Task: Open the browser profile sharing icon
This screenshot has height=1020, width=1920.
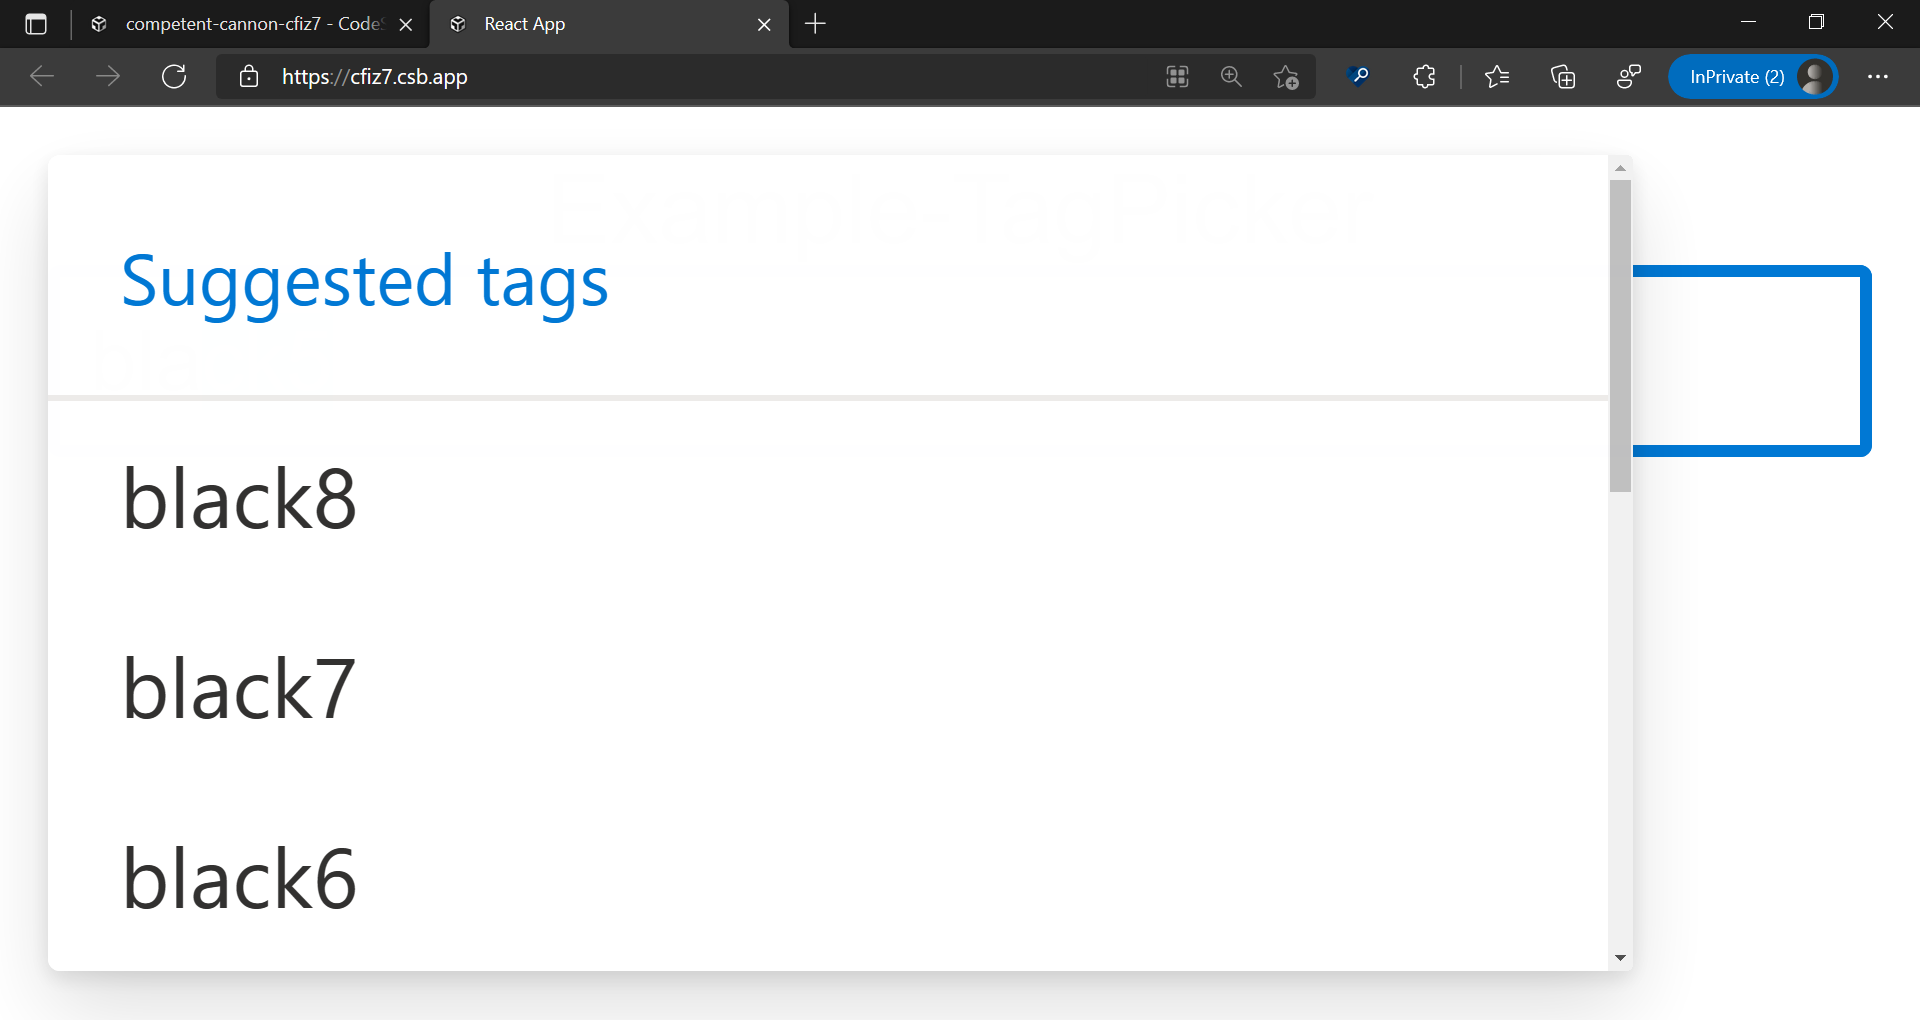Action: pos(1629,77)
